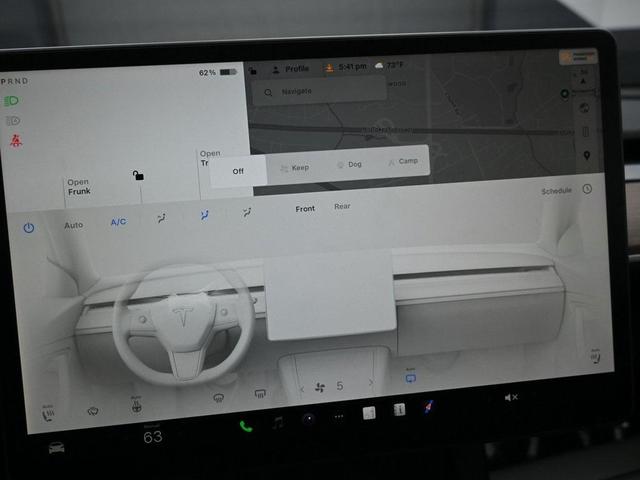Tap the car controls icon
640x480 pixels.
(57, 447)
